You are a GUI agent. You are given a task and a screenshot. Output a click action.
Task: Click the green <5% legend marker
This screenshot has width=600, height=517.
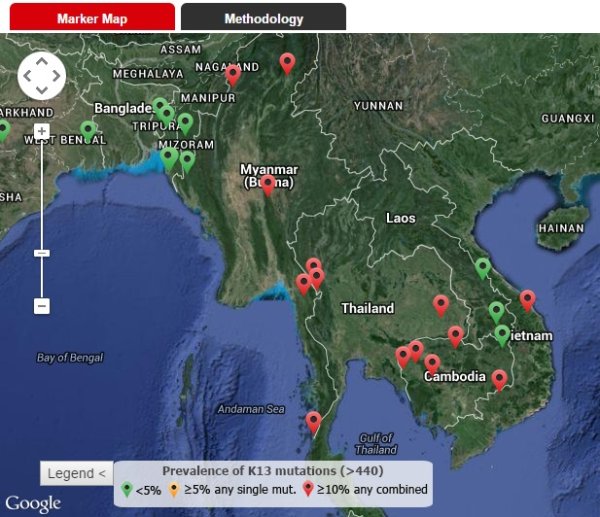click(x=126, y=489)
